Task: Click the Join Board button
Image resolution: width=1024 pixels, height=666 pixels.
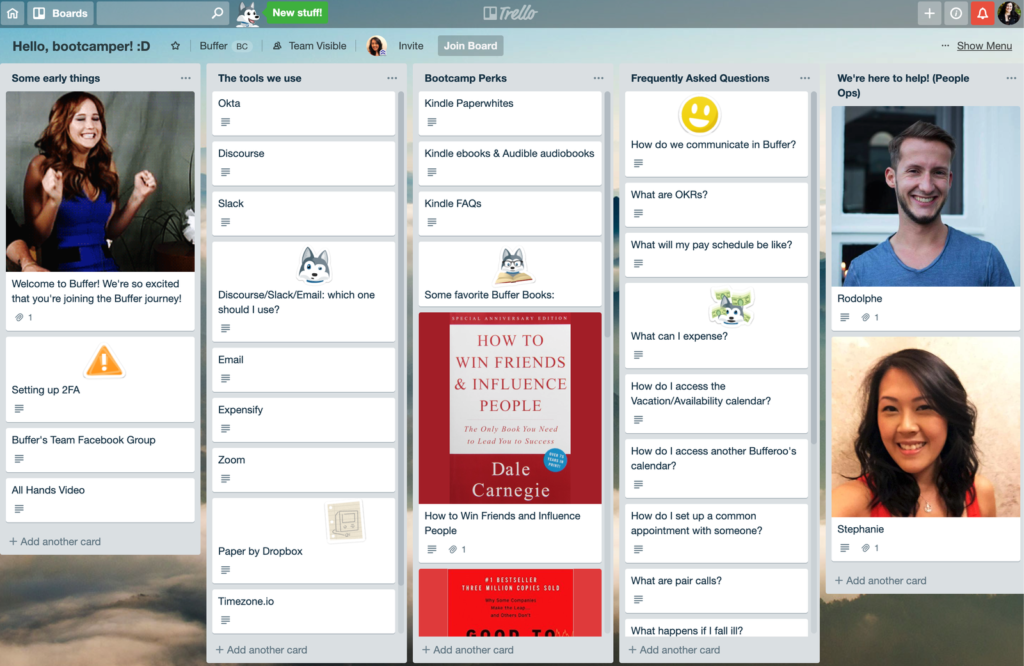Action: point(470,45)
